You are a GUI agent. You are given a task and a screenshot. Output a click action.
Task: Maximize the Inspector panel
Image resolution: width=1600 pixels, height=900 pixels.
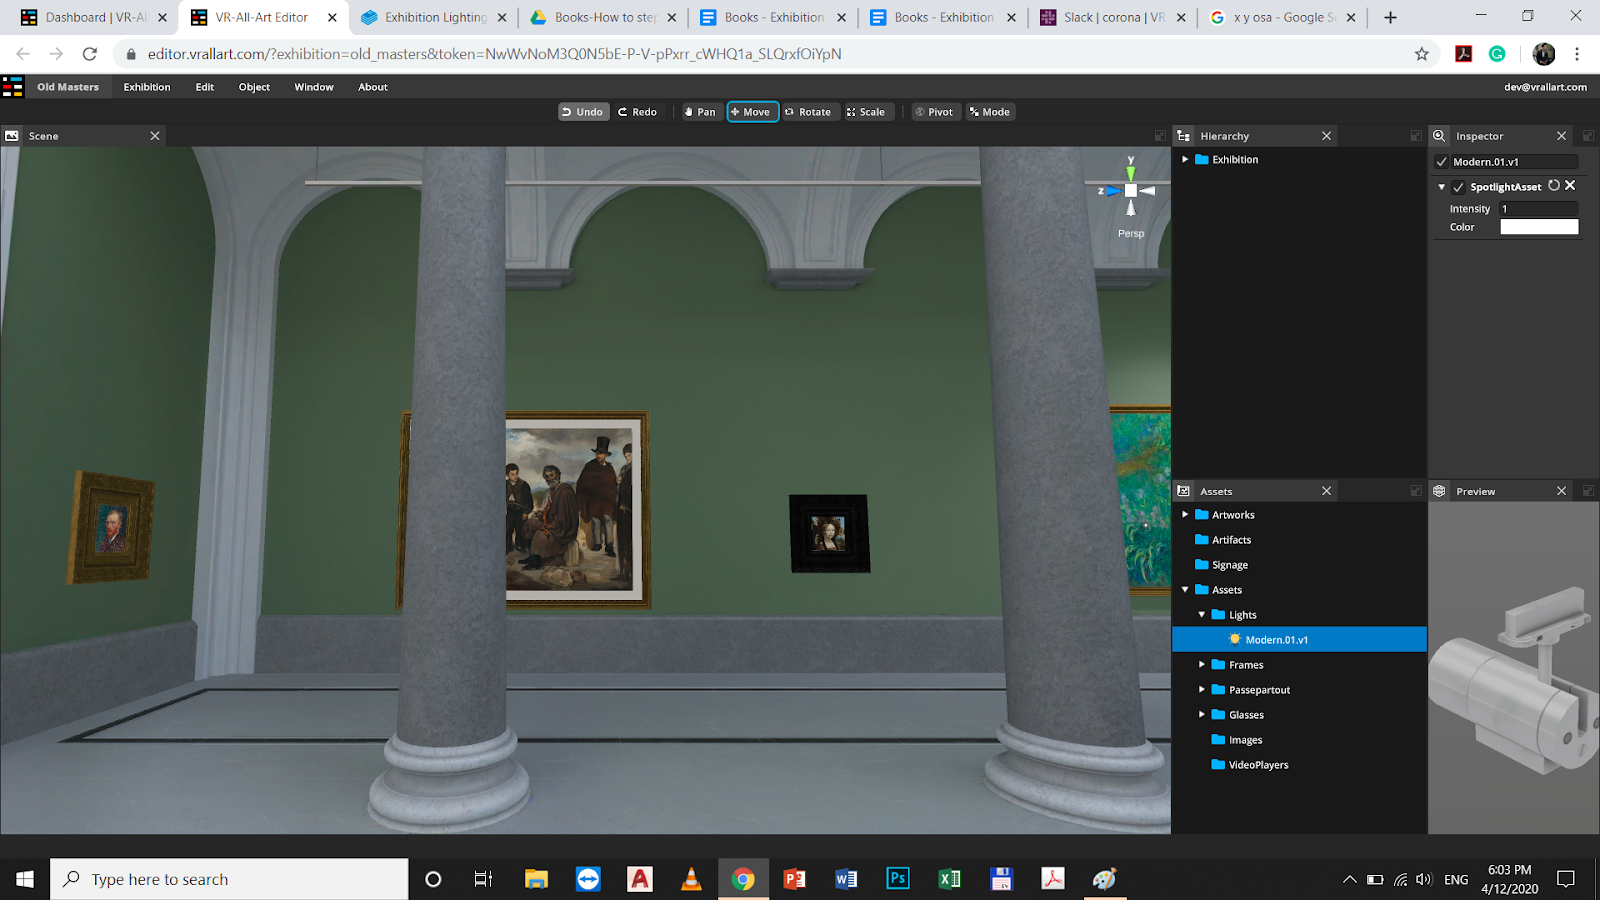pos(1588,136)
